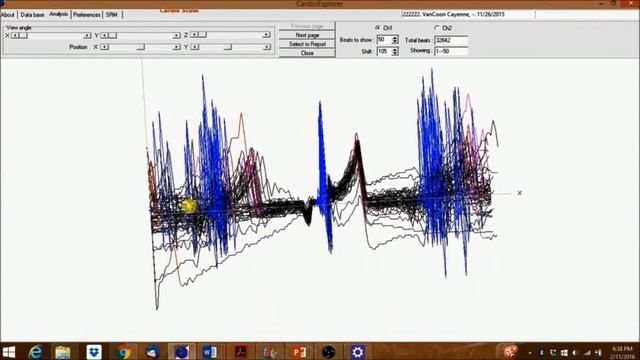Click the Position X slider thumb
The height and width of the screenshot is (360, 640).
pyautogui.click(x=140, y=47)
